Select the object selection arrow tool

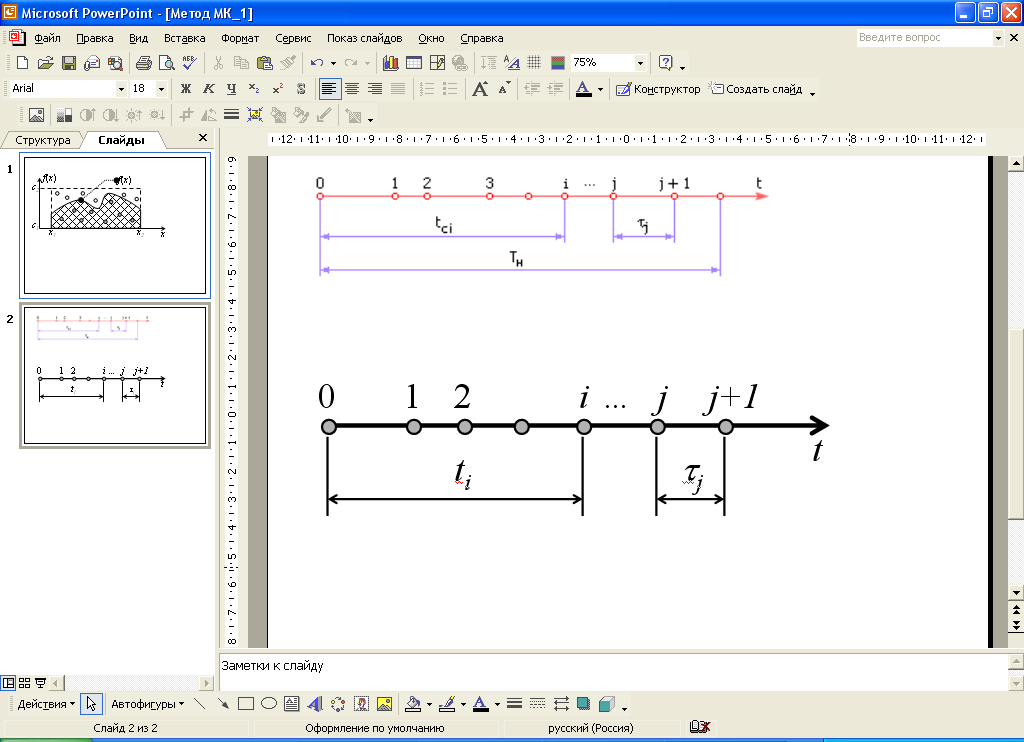pos(91,704)
